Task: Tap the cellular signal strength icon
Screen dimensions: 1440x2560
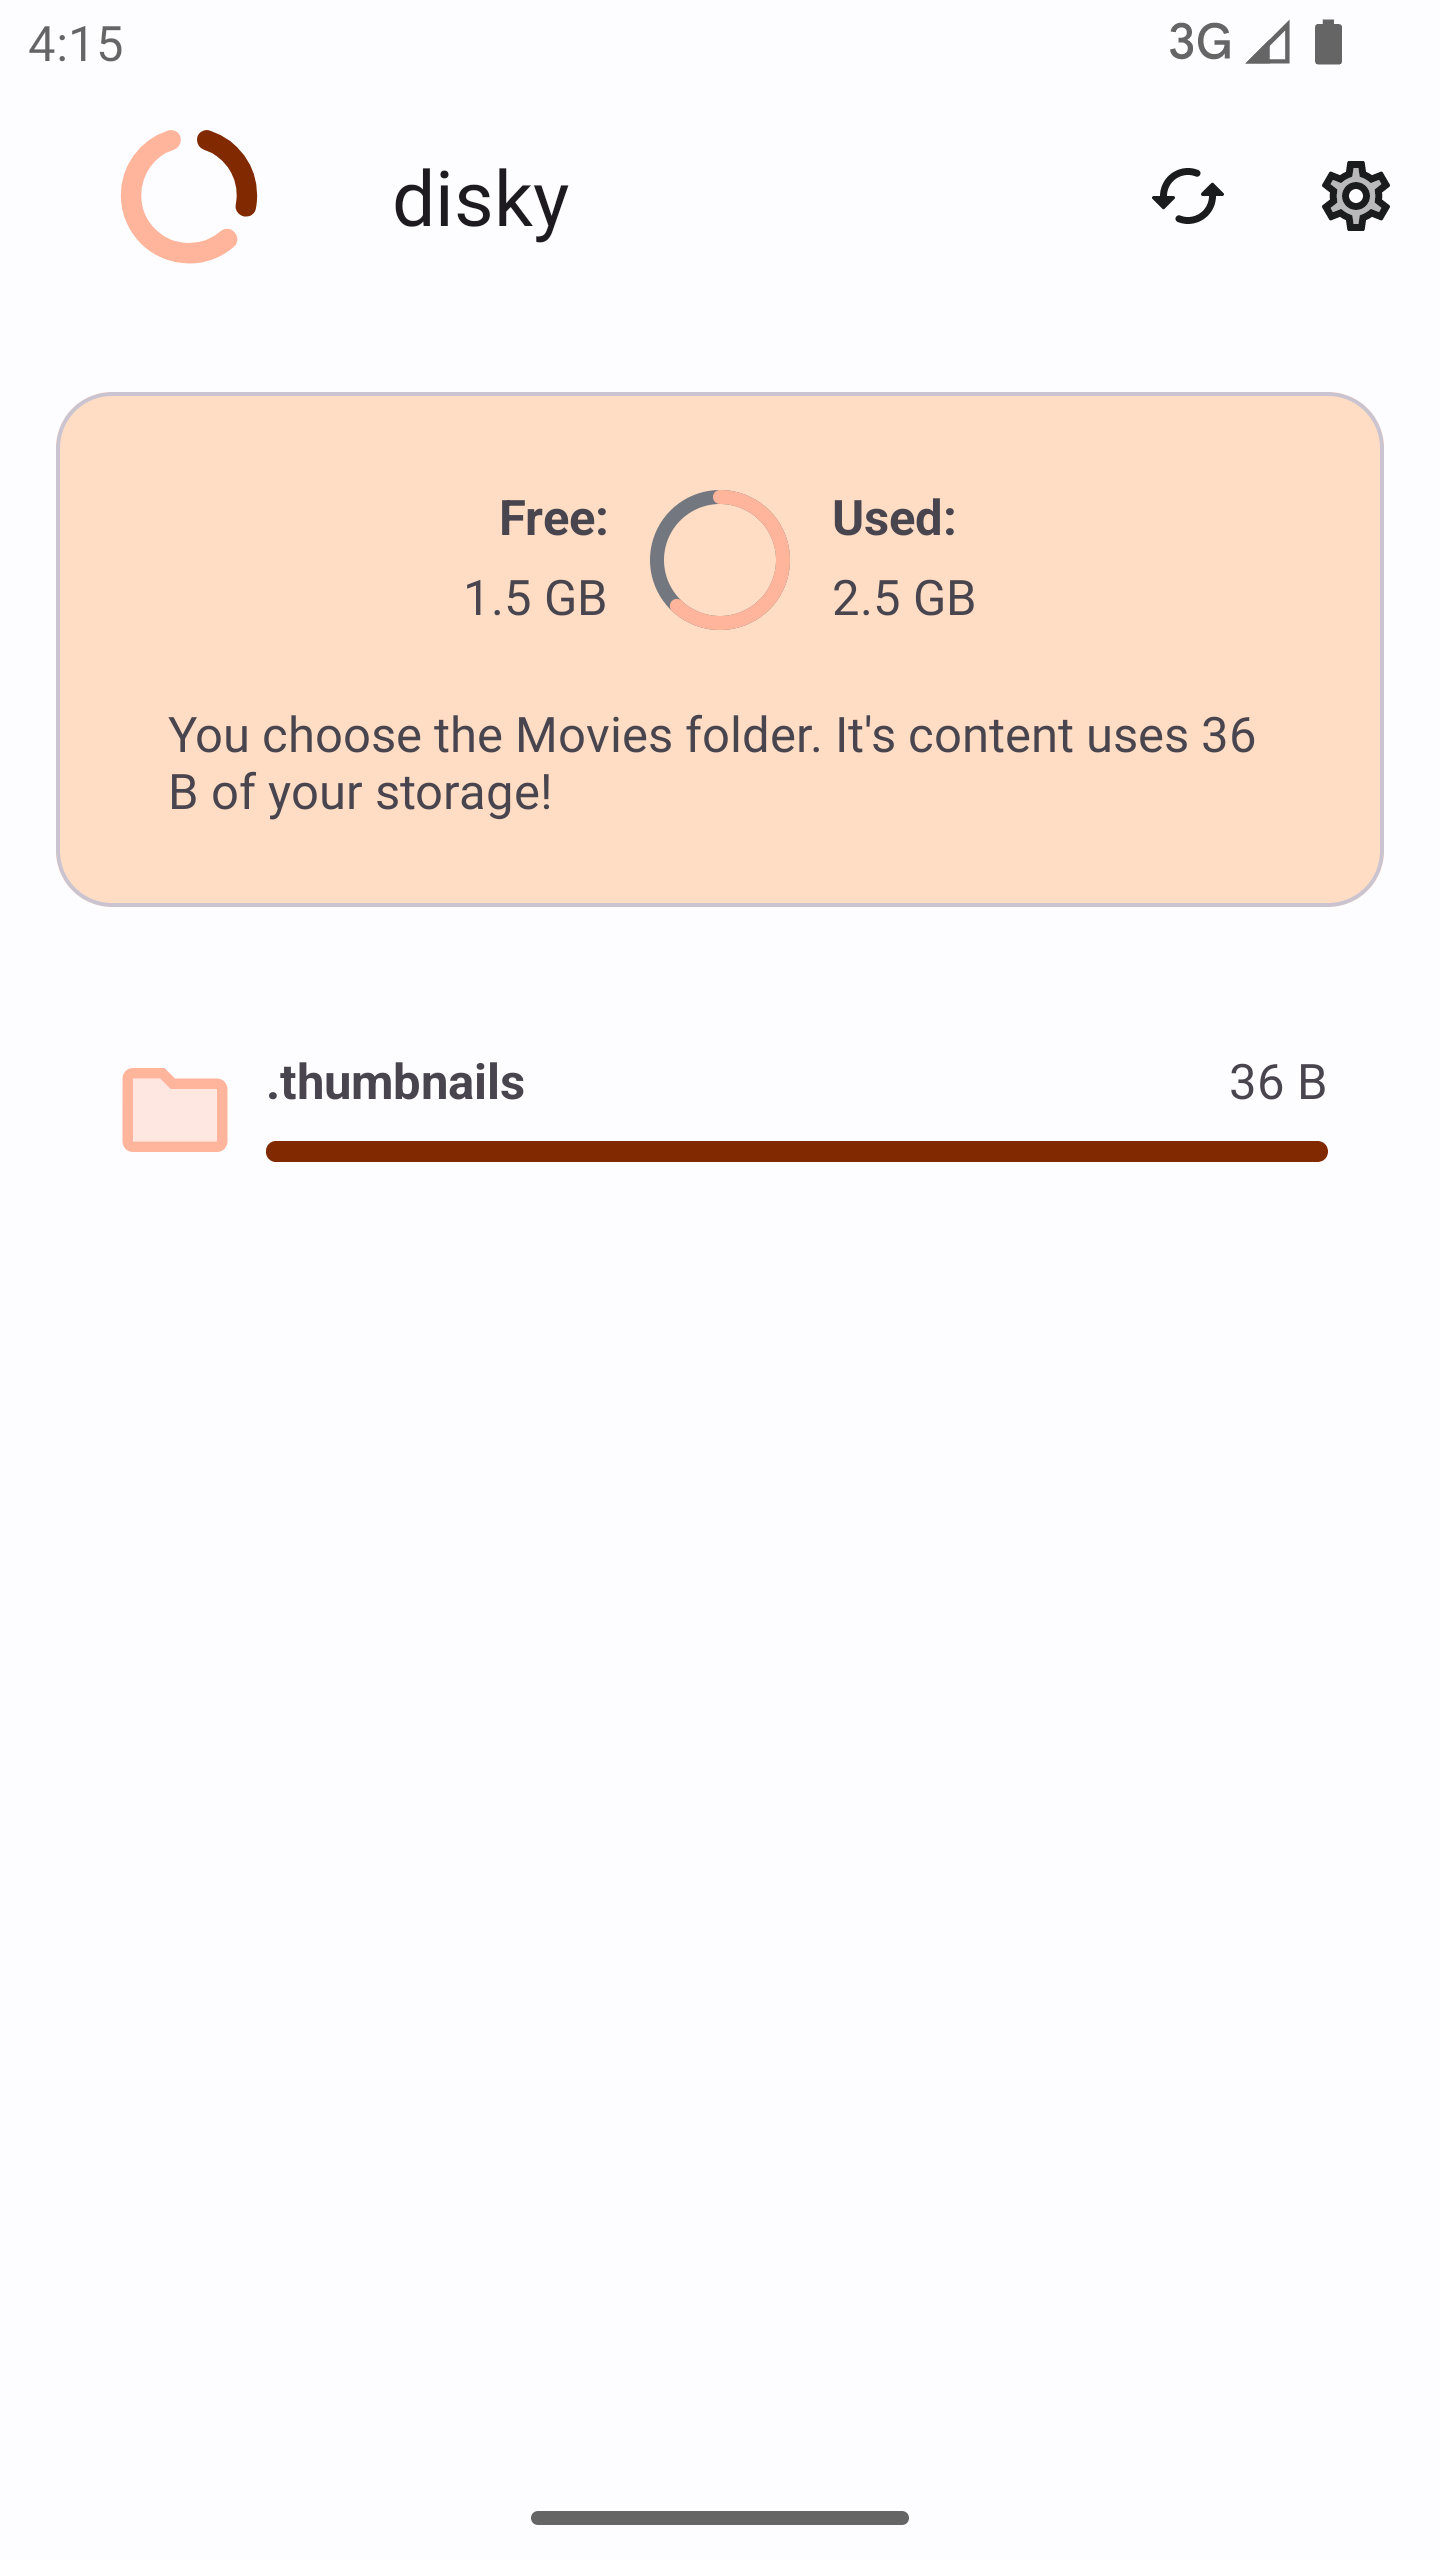Action: click(1268, 42)
